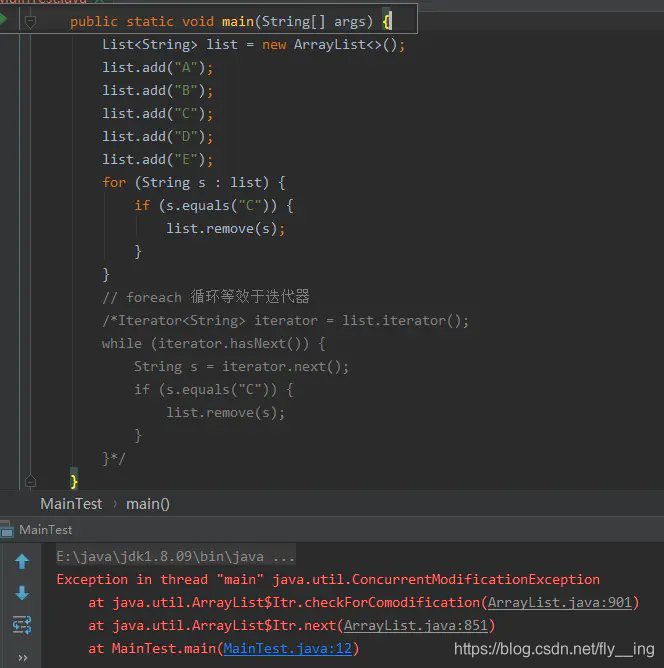664x668 pixels.
Task: Run main method via green gutter arrow
Action: pyautogui.click(x=3, y=19)
